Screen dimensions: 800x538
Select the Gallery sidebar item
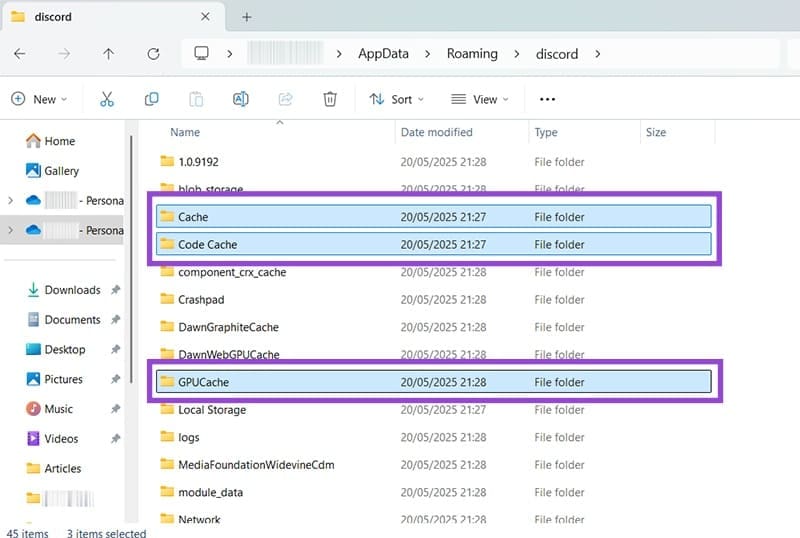61,171
